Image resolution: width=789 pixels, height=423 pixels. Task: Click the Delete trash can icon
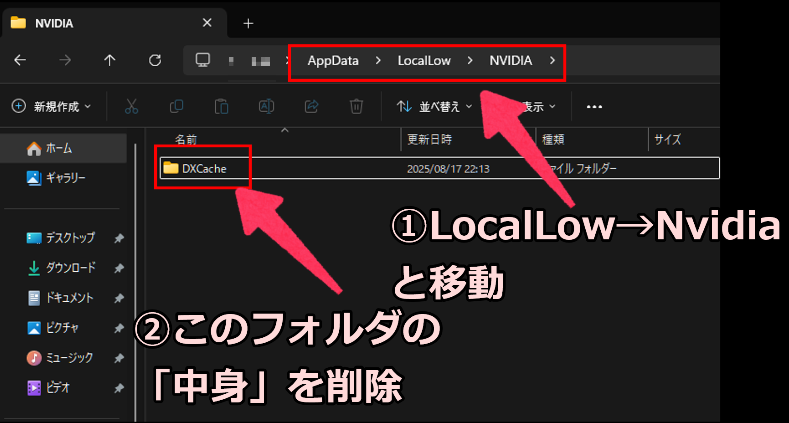coord(356,106)
